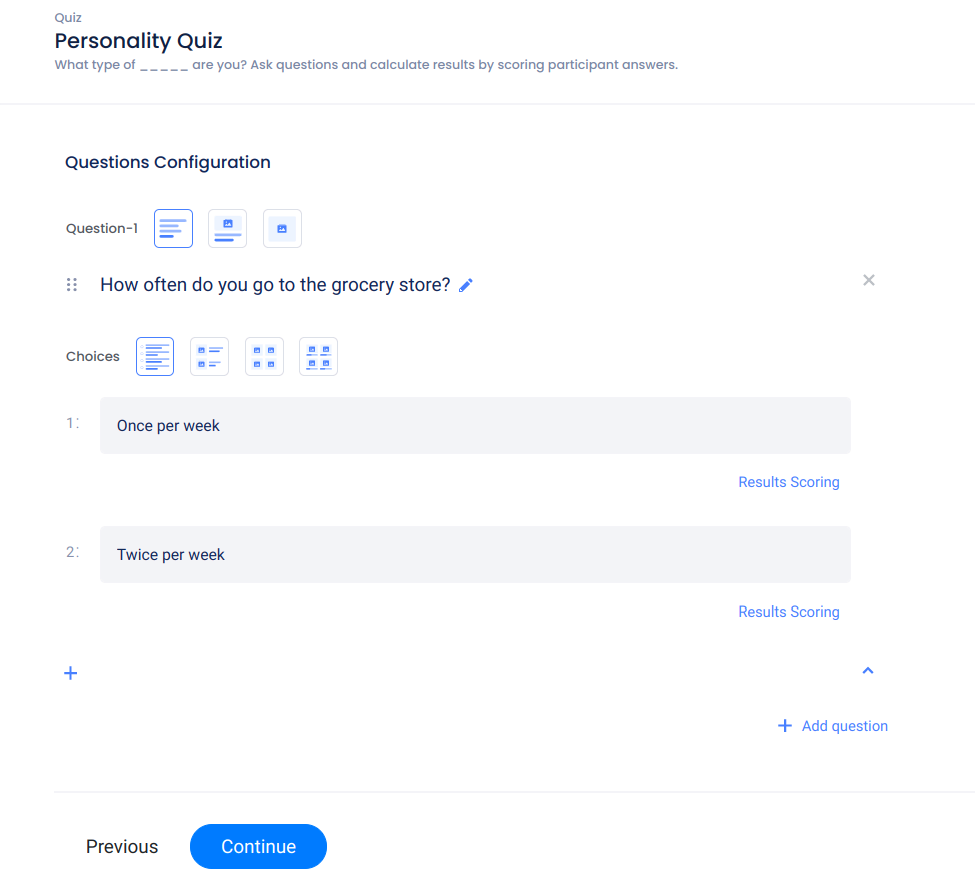Open Results Scoring for choice 2
The image size is (976, 895).
(788, 612)
